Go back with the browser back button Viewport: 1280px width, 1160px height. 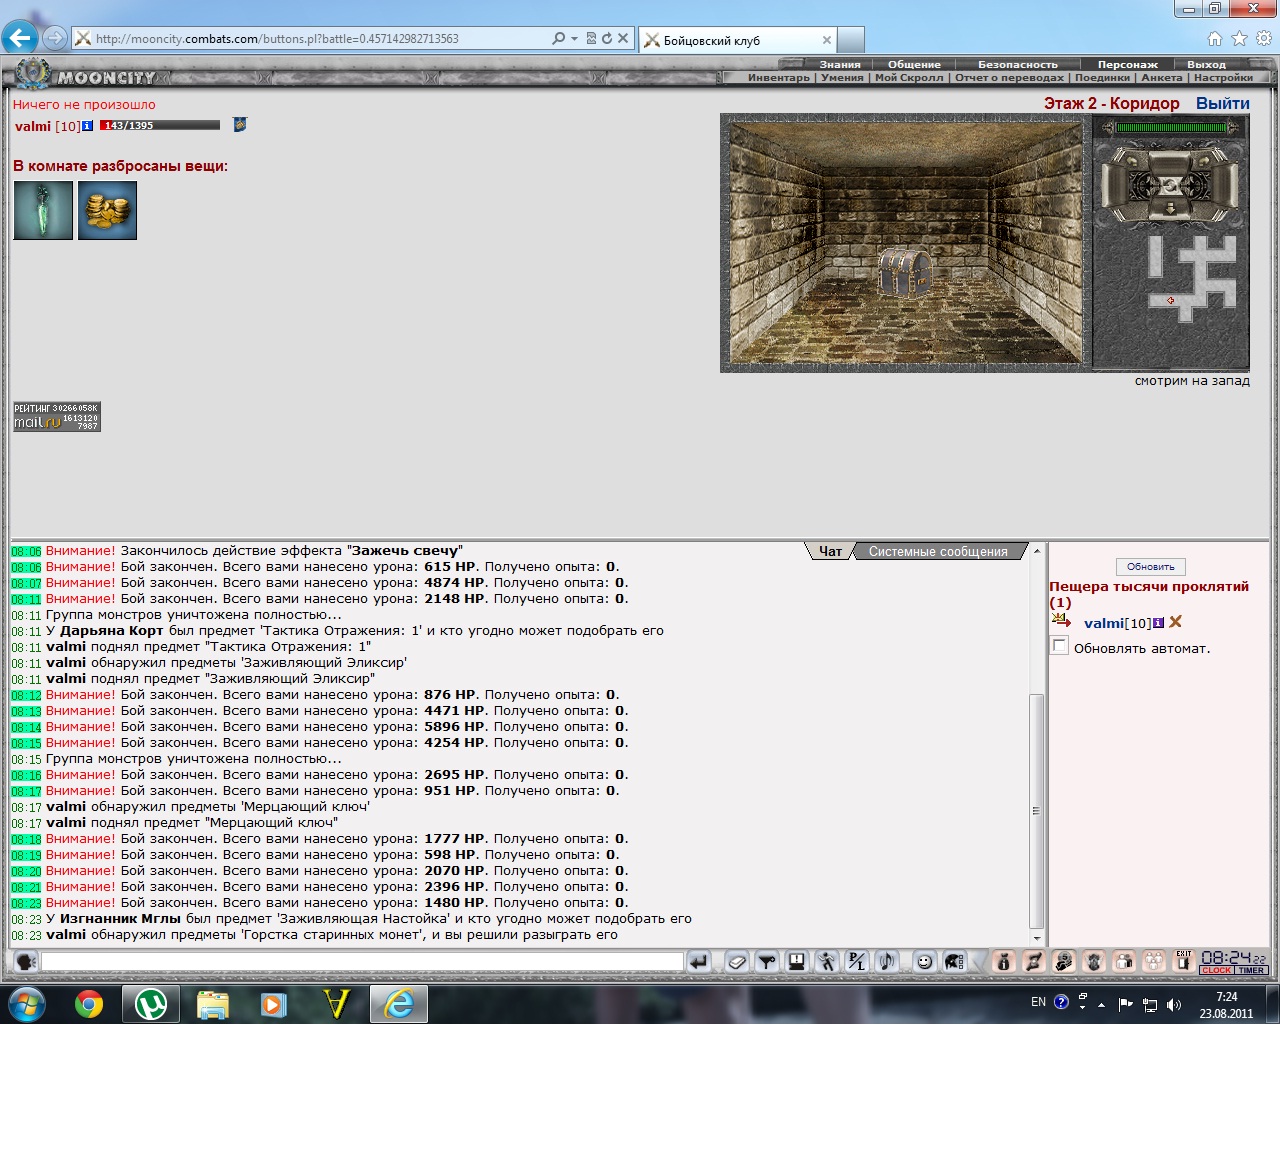click(x=20, y=38)
